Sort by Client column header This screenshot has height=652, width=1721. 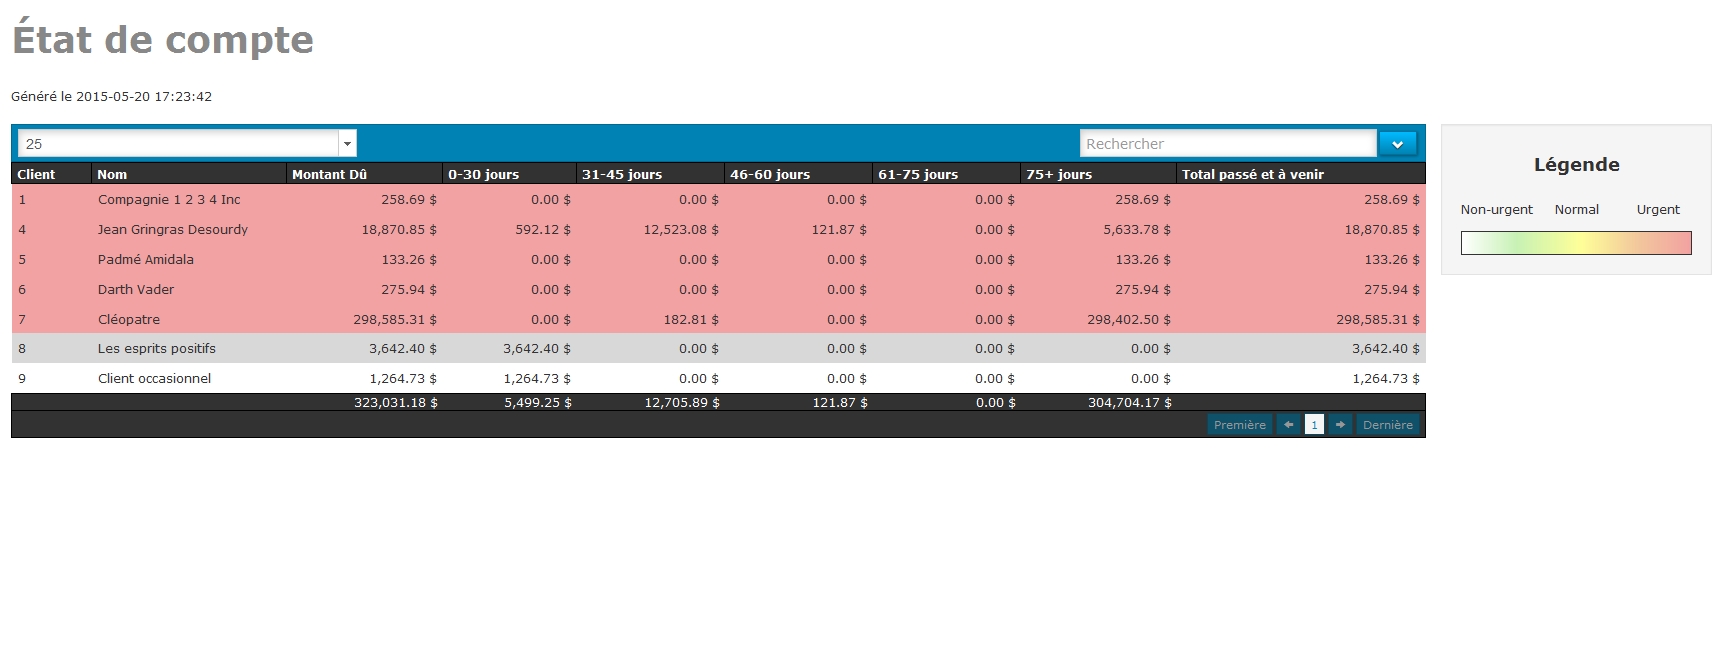point(37,174)
